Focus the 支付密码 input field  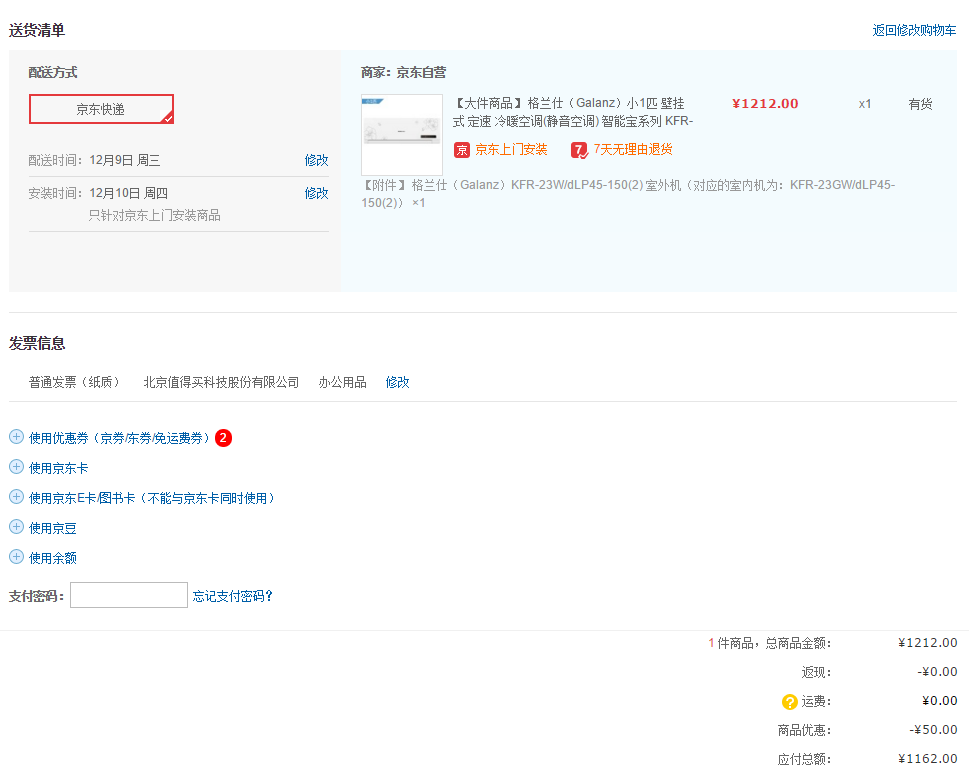tap(129, 595)
